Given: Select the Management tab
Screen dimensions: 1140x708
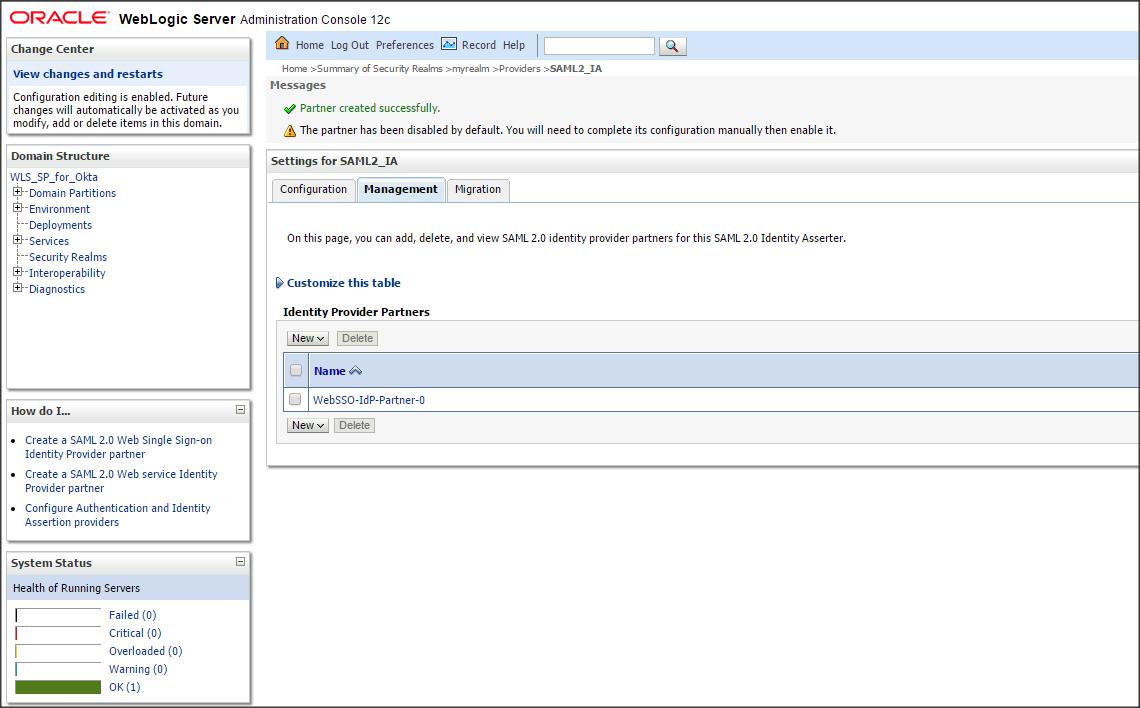Looking at the screenshot, I should coord(401,190).
